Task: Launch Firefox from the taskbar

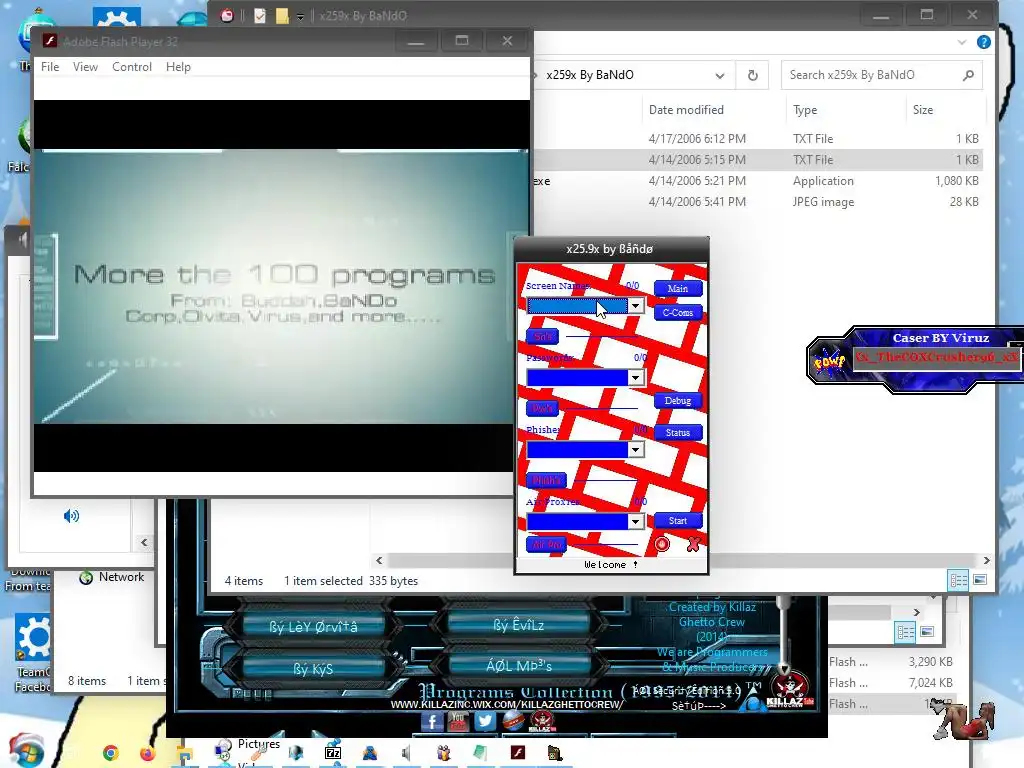Action: click(x=148, y=753)
